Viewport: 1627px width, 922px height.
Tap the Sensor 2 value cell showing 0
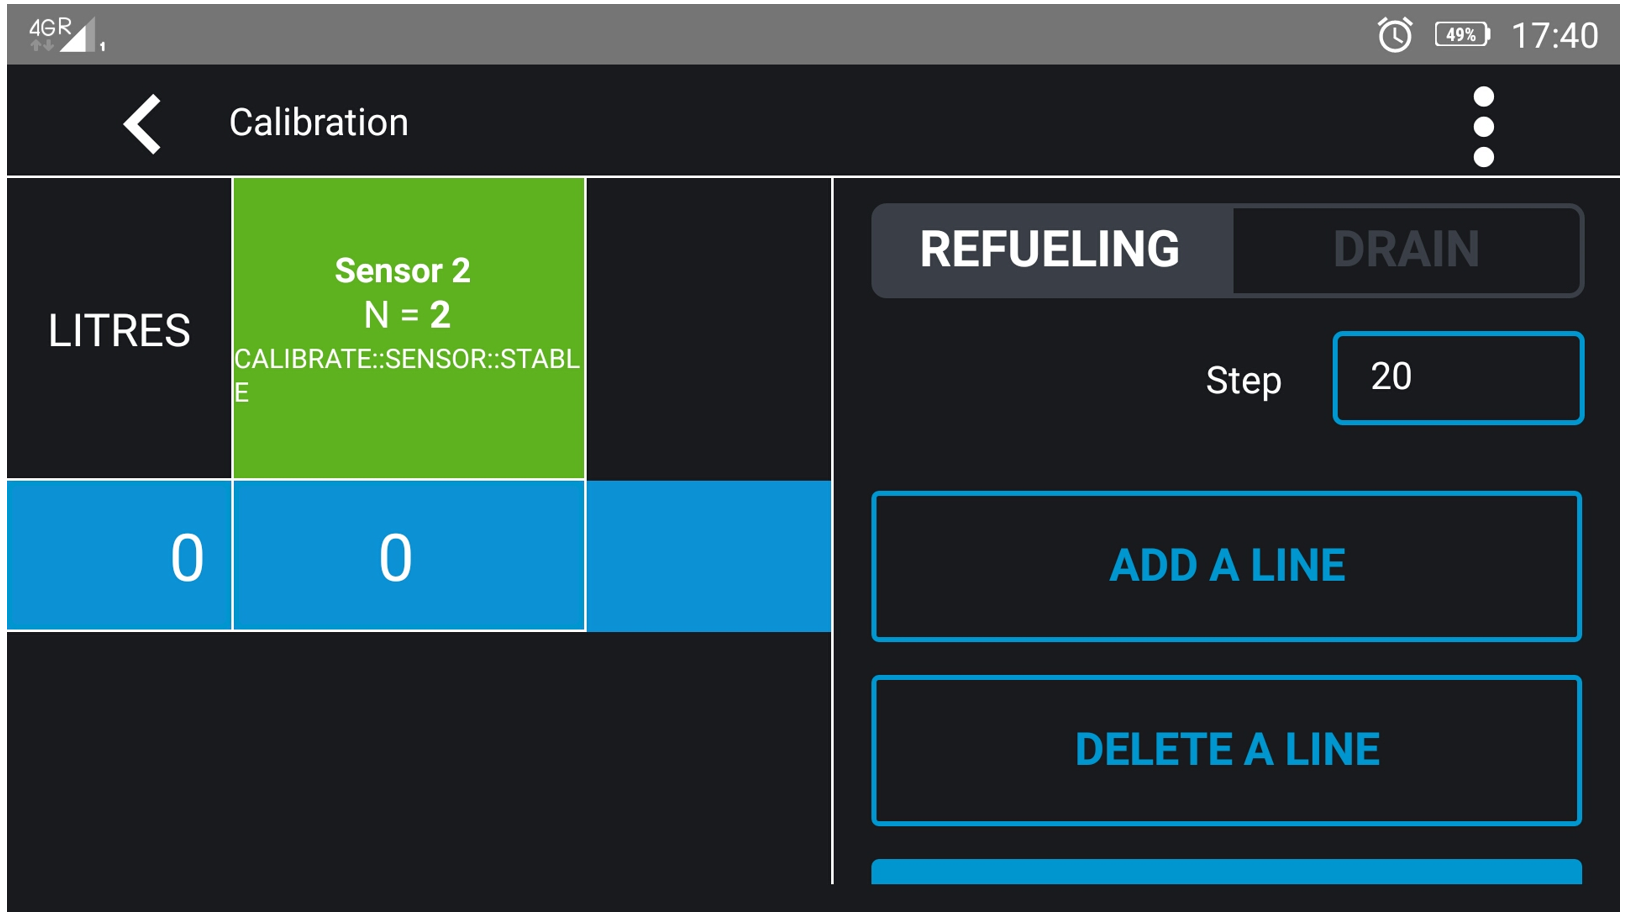tap(408, 556)
